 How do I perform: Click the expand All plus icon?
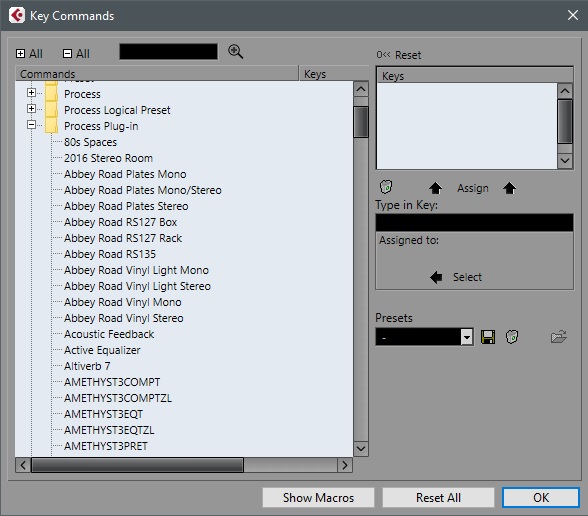click(x=20, y=54)
